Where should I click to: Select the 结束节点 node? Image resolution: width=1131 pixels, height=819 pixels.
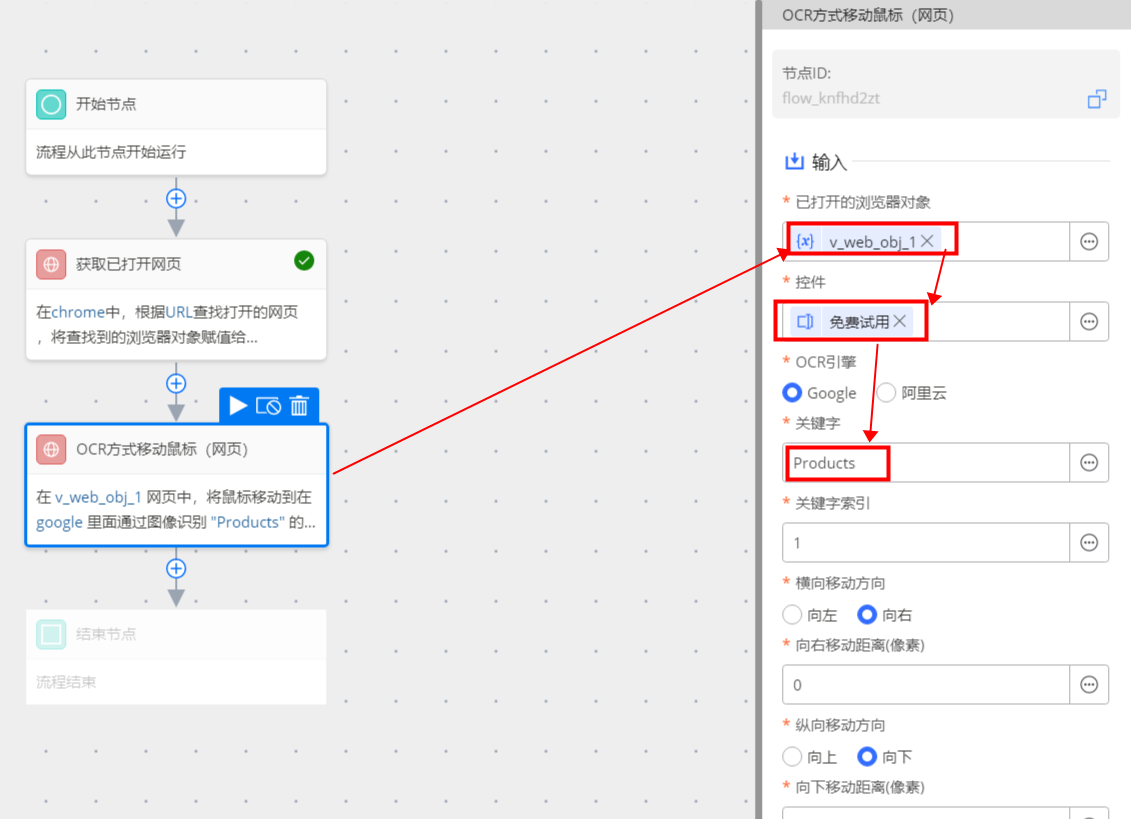point(176,657)
